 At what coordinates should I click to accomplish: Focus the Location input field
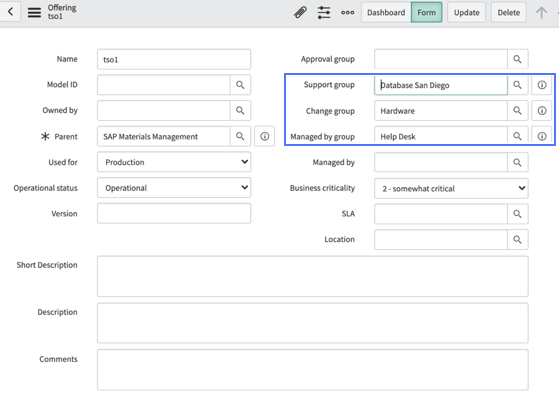coord(441,239)
